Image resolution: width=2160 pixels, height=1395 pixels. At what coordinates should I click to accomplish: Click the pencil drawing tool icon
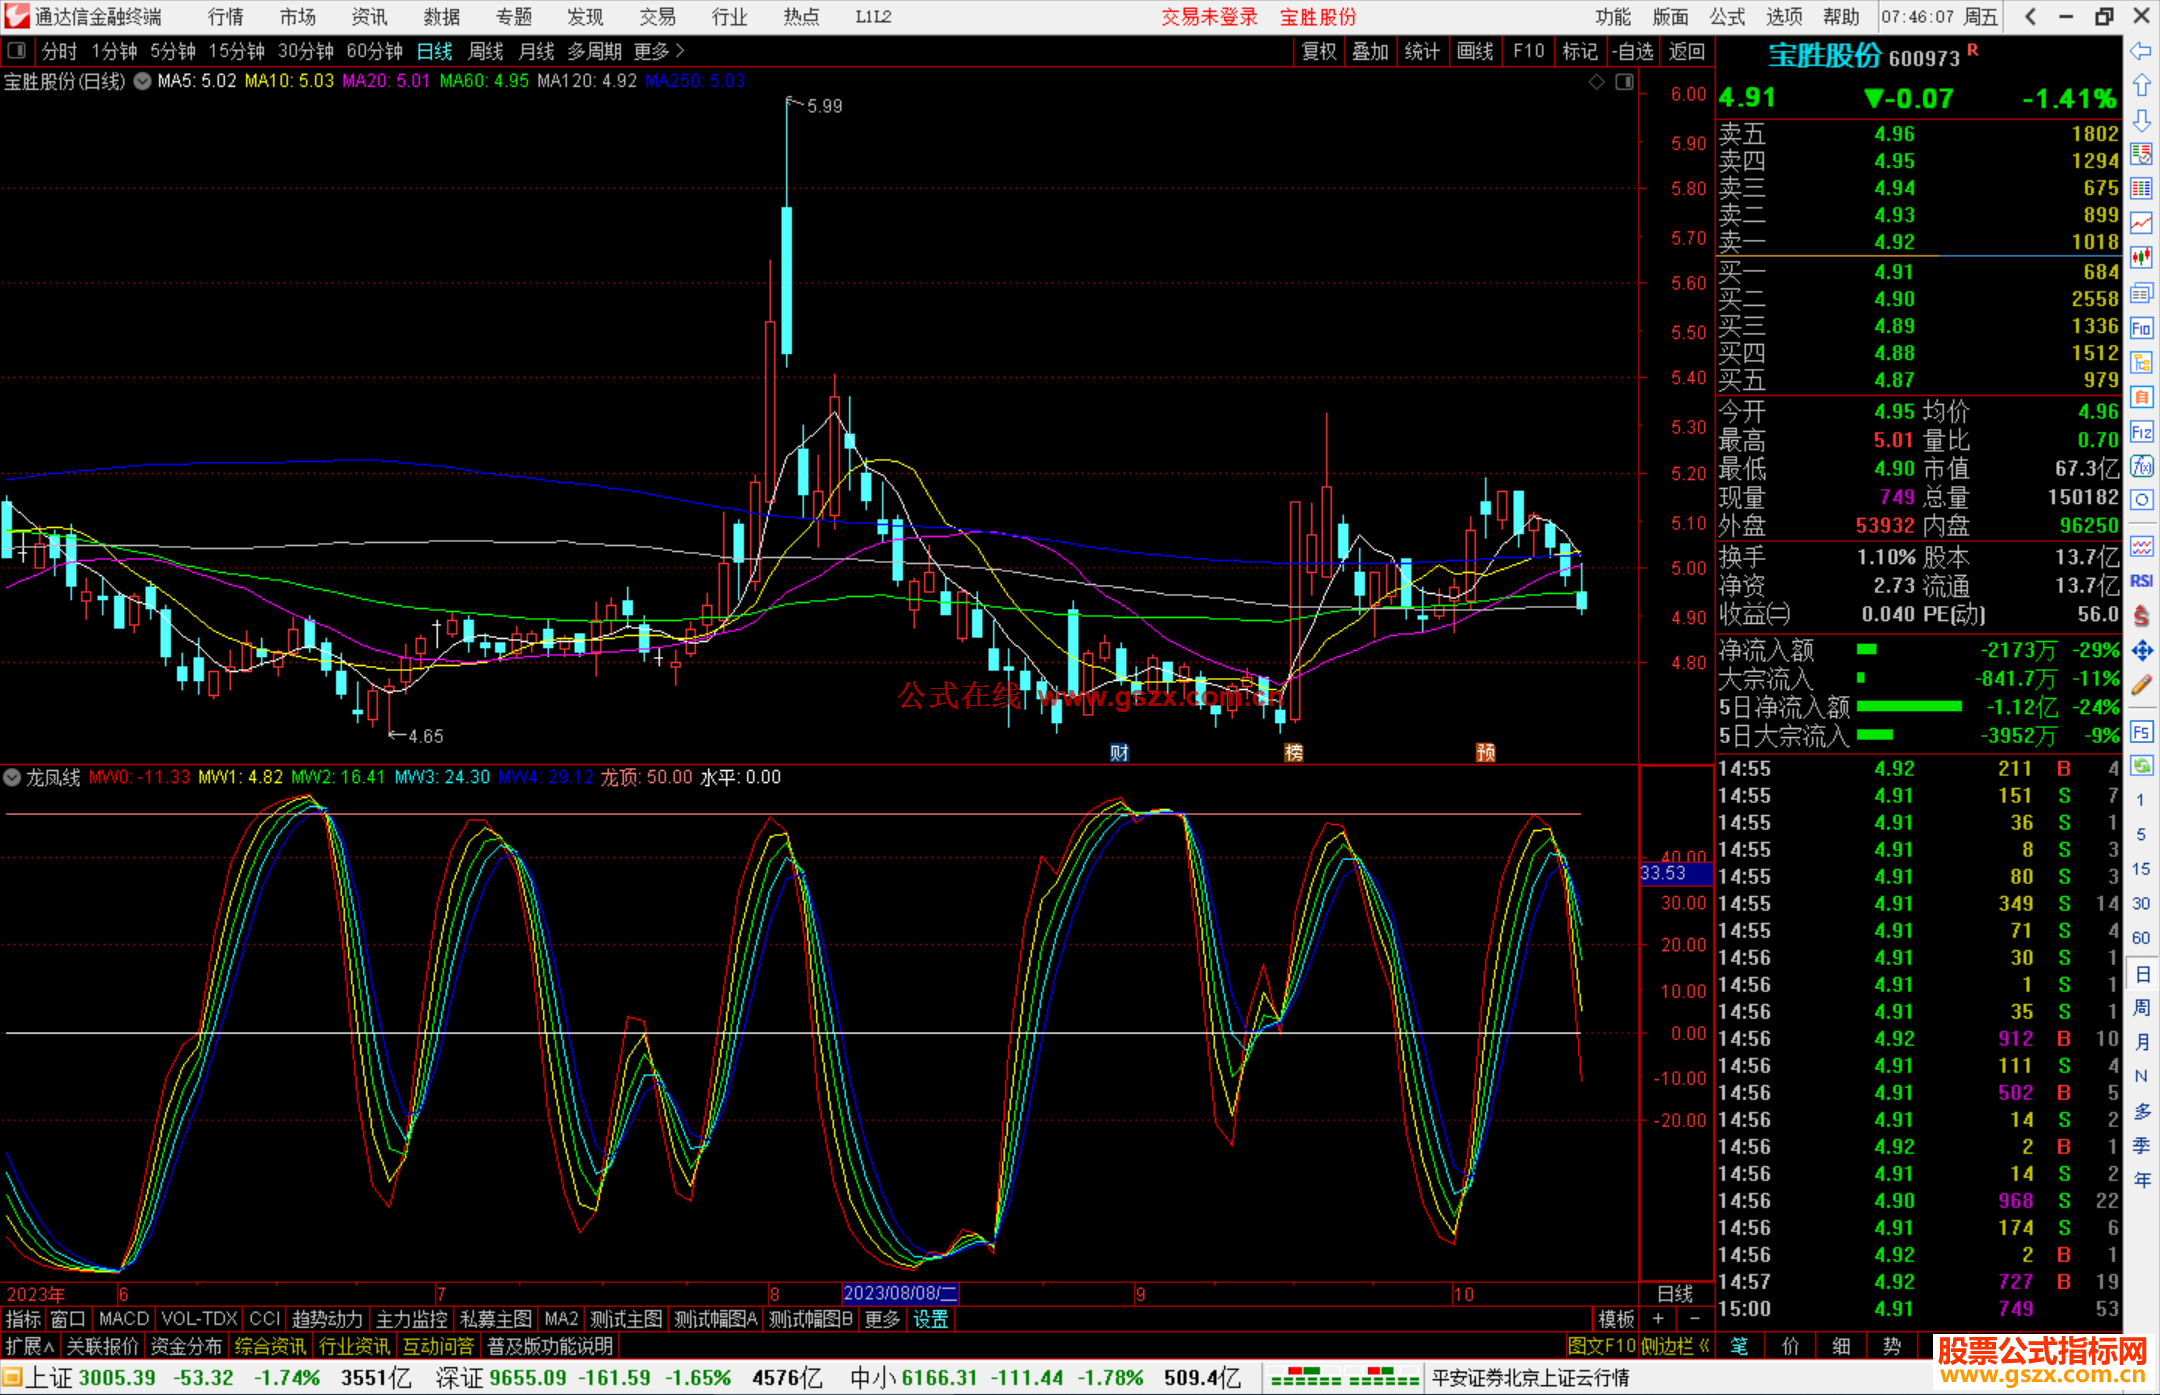click(x=2141, y=685)
